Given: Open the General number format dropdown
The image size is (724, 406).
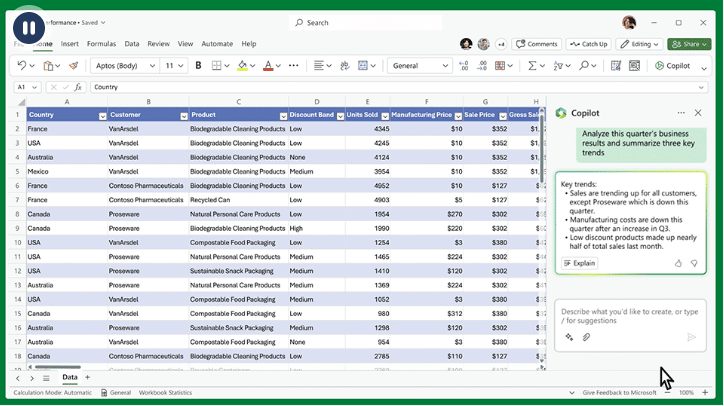Looking at the screenshot, I should tap(445, 66).
